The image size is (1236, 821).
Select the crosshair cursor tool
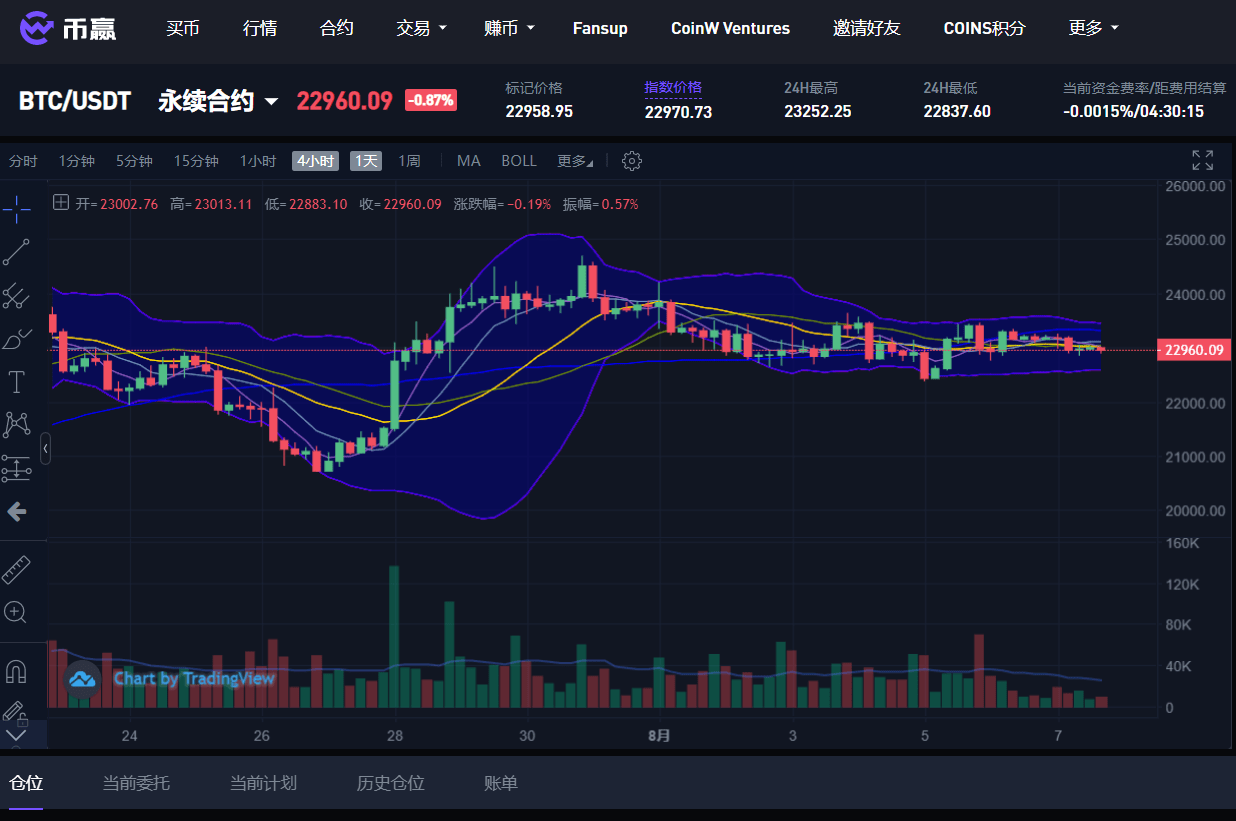pos(16,208)
